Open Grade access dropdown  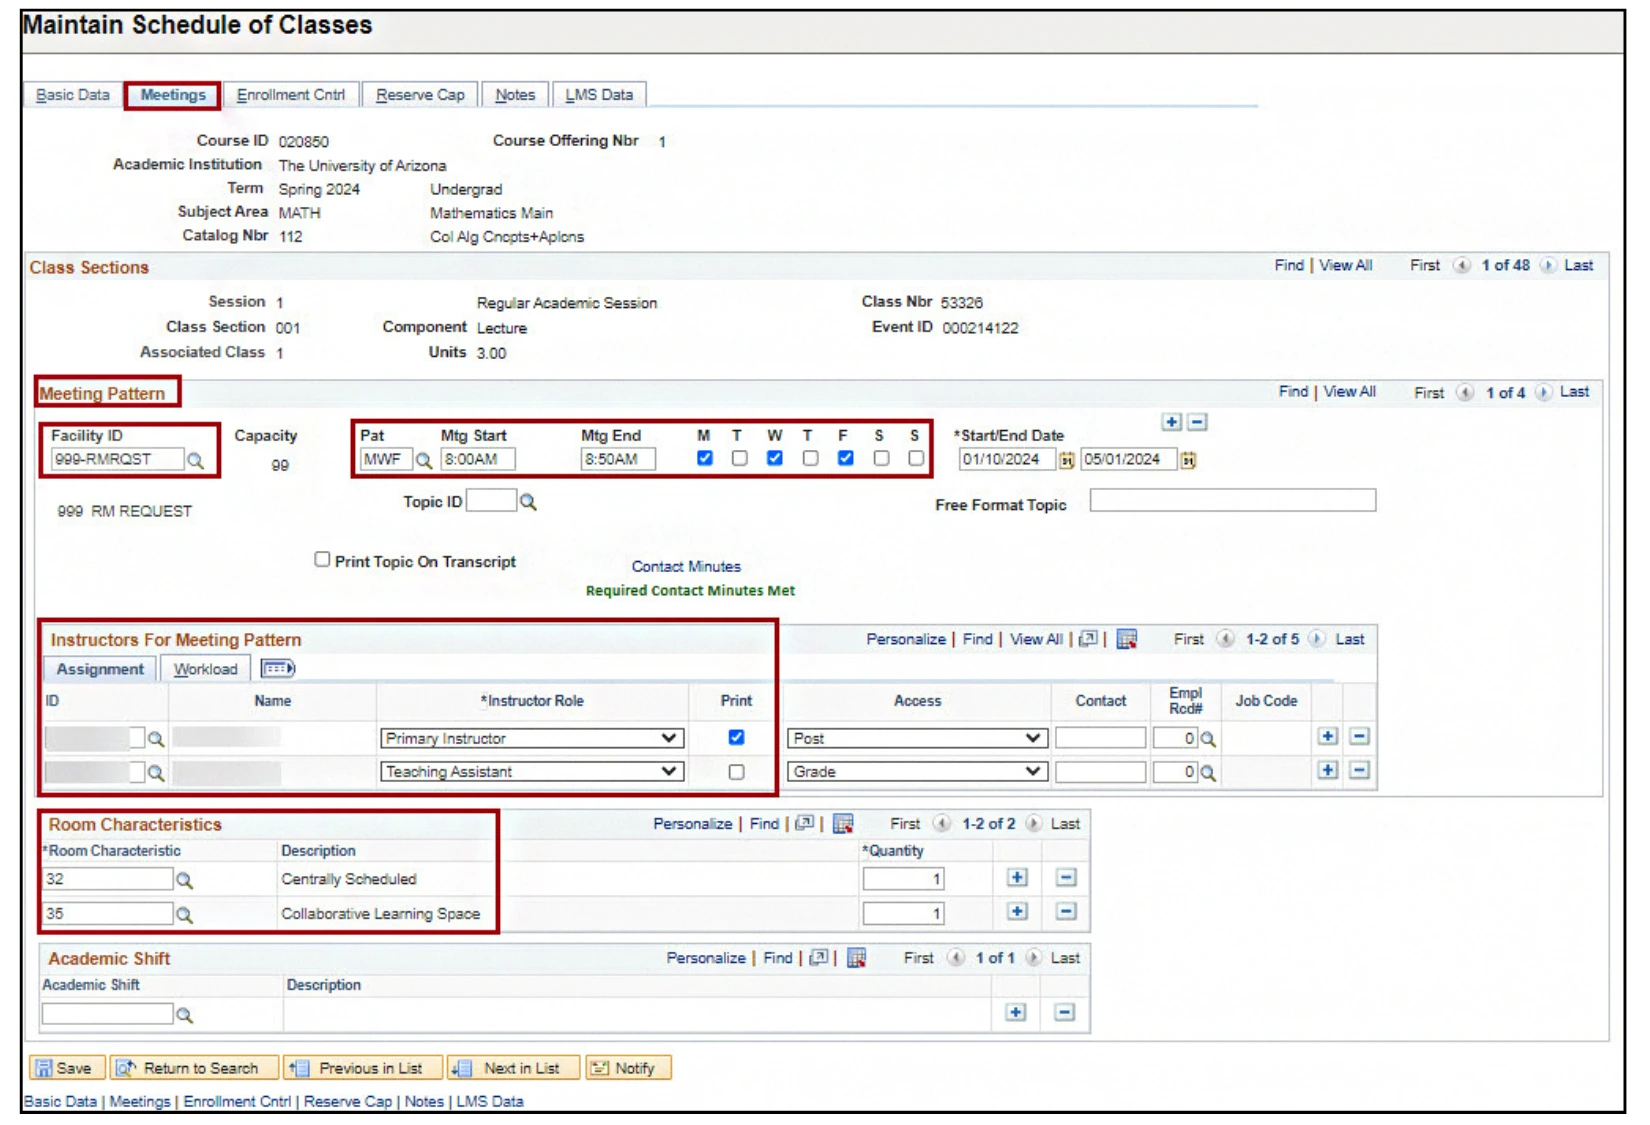click(x=917, y=772)
